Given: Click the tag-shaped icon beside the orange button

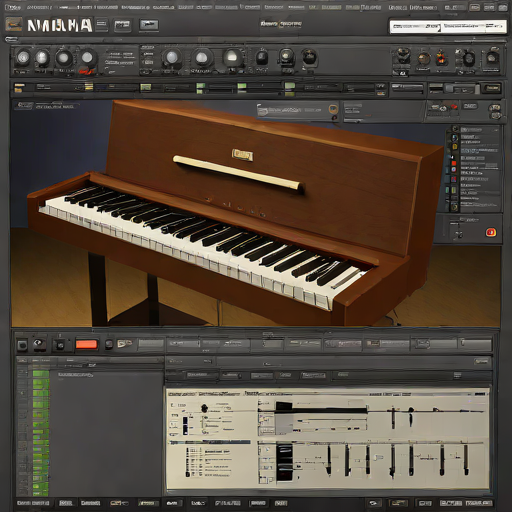Looking at the screenshot, I should 124,343.
